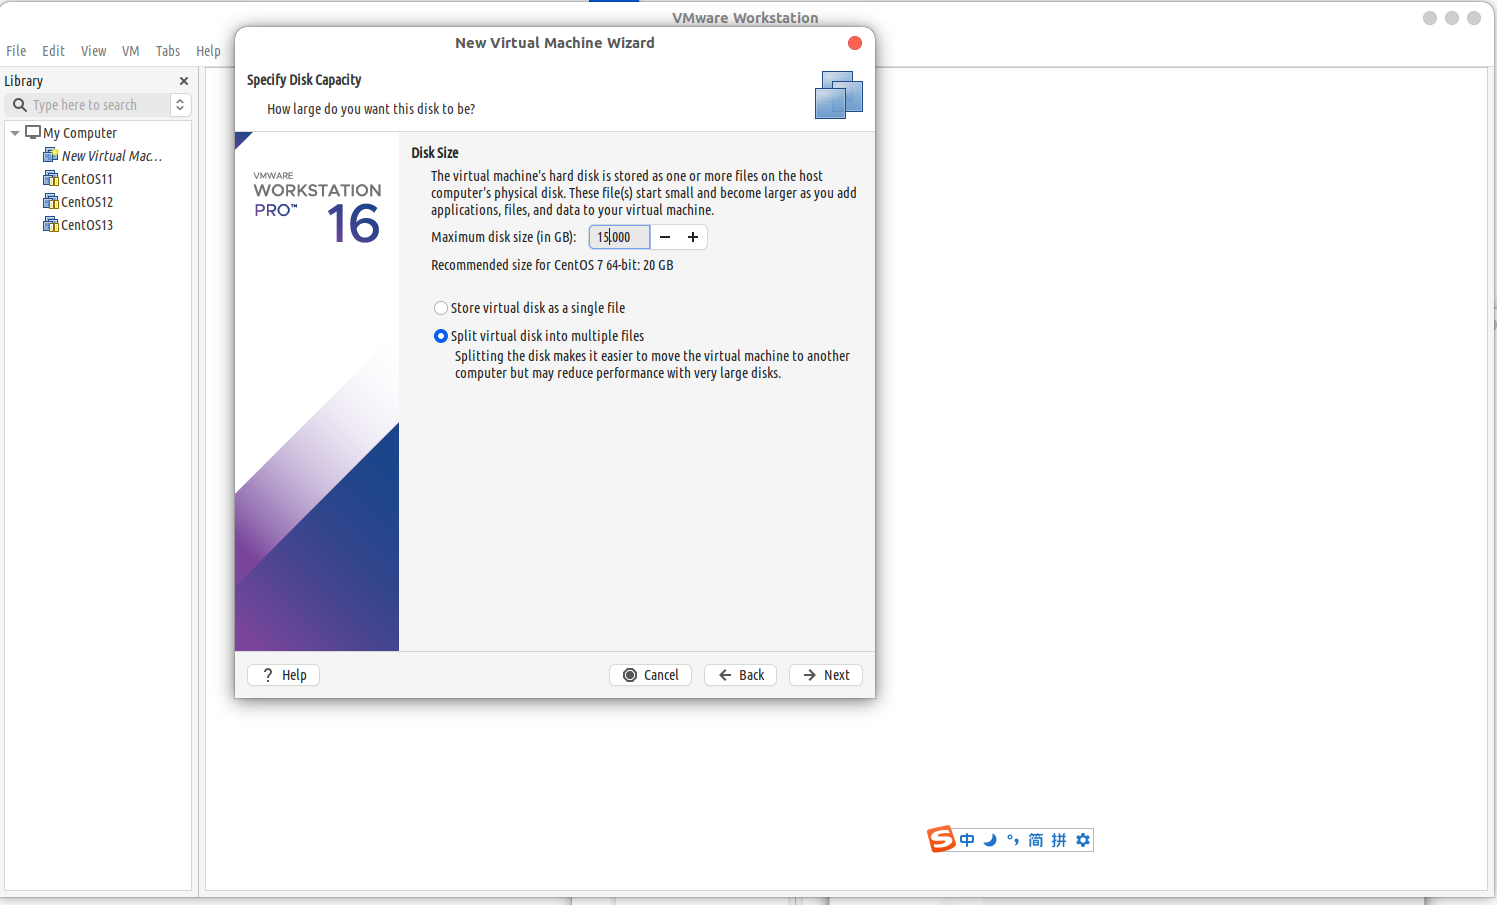Toggle the half-moon width icon in IME bar
The width and height of the screenshot is (1497, 905).
[x=990, y=840]
